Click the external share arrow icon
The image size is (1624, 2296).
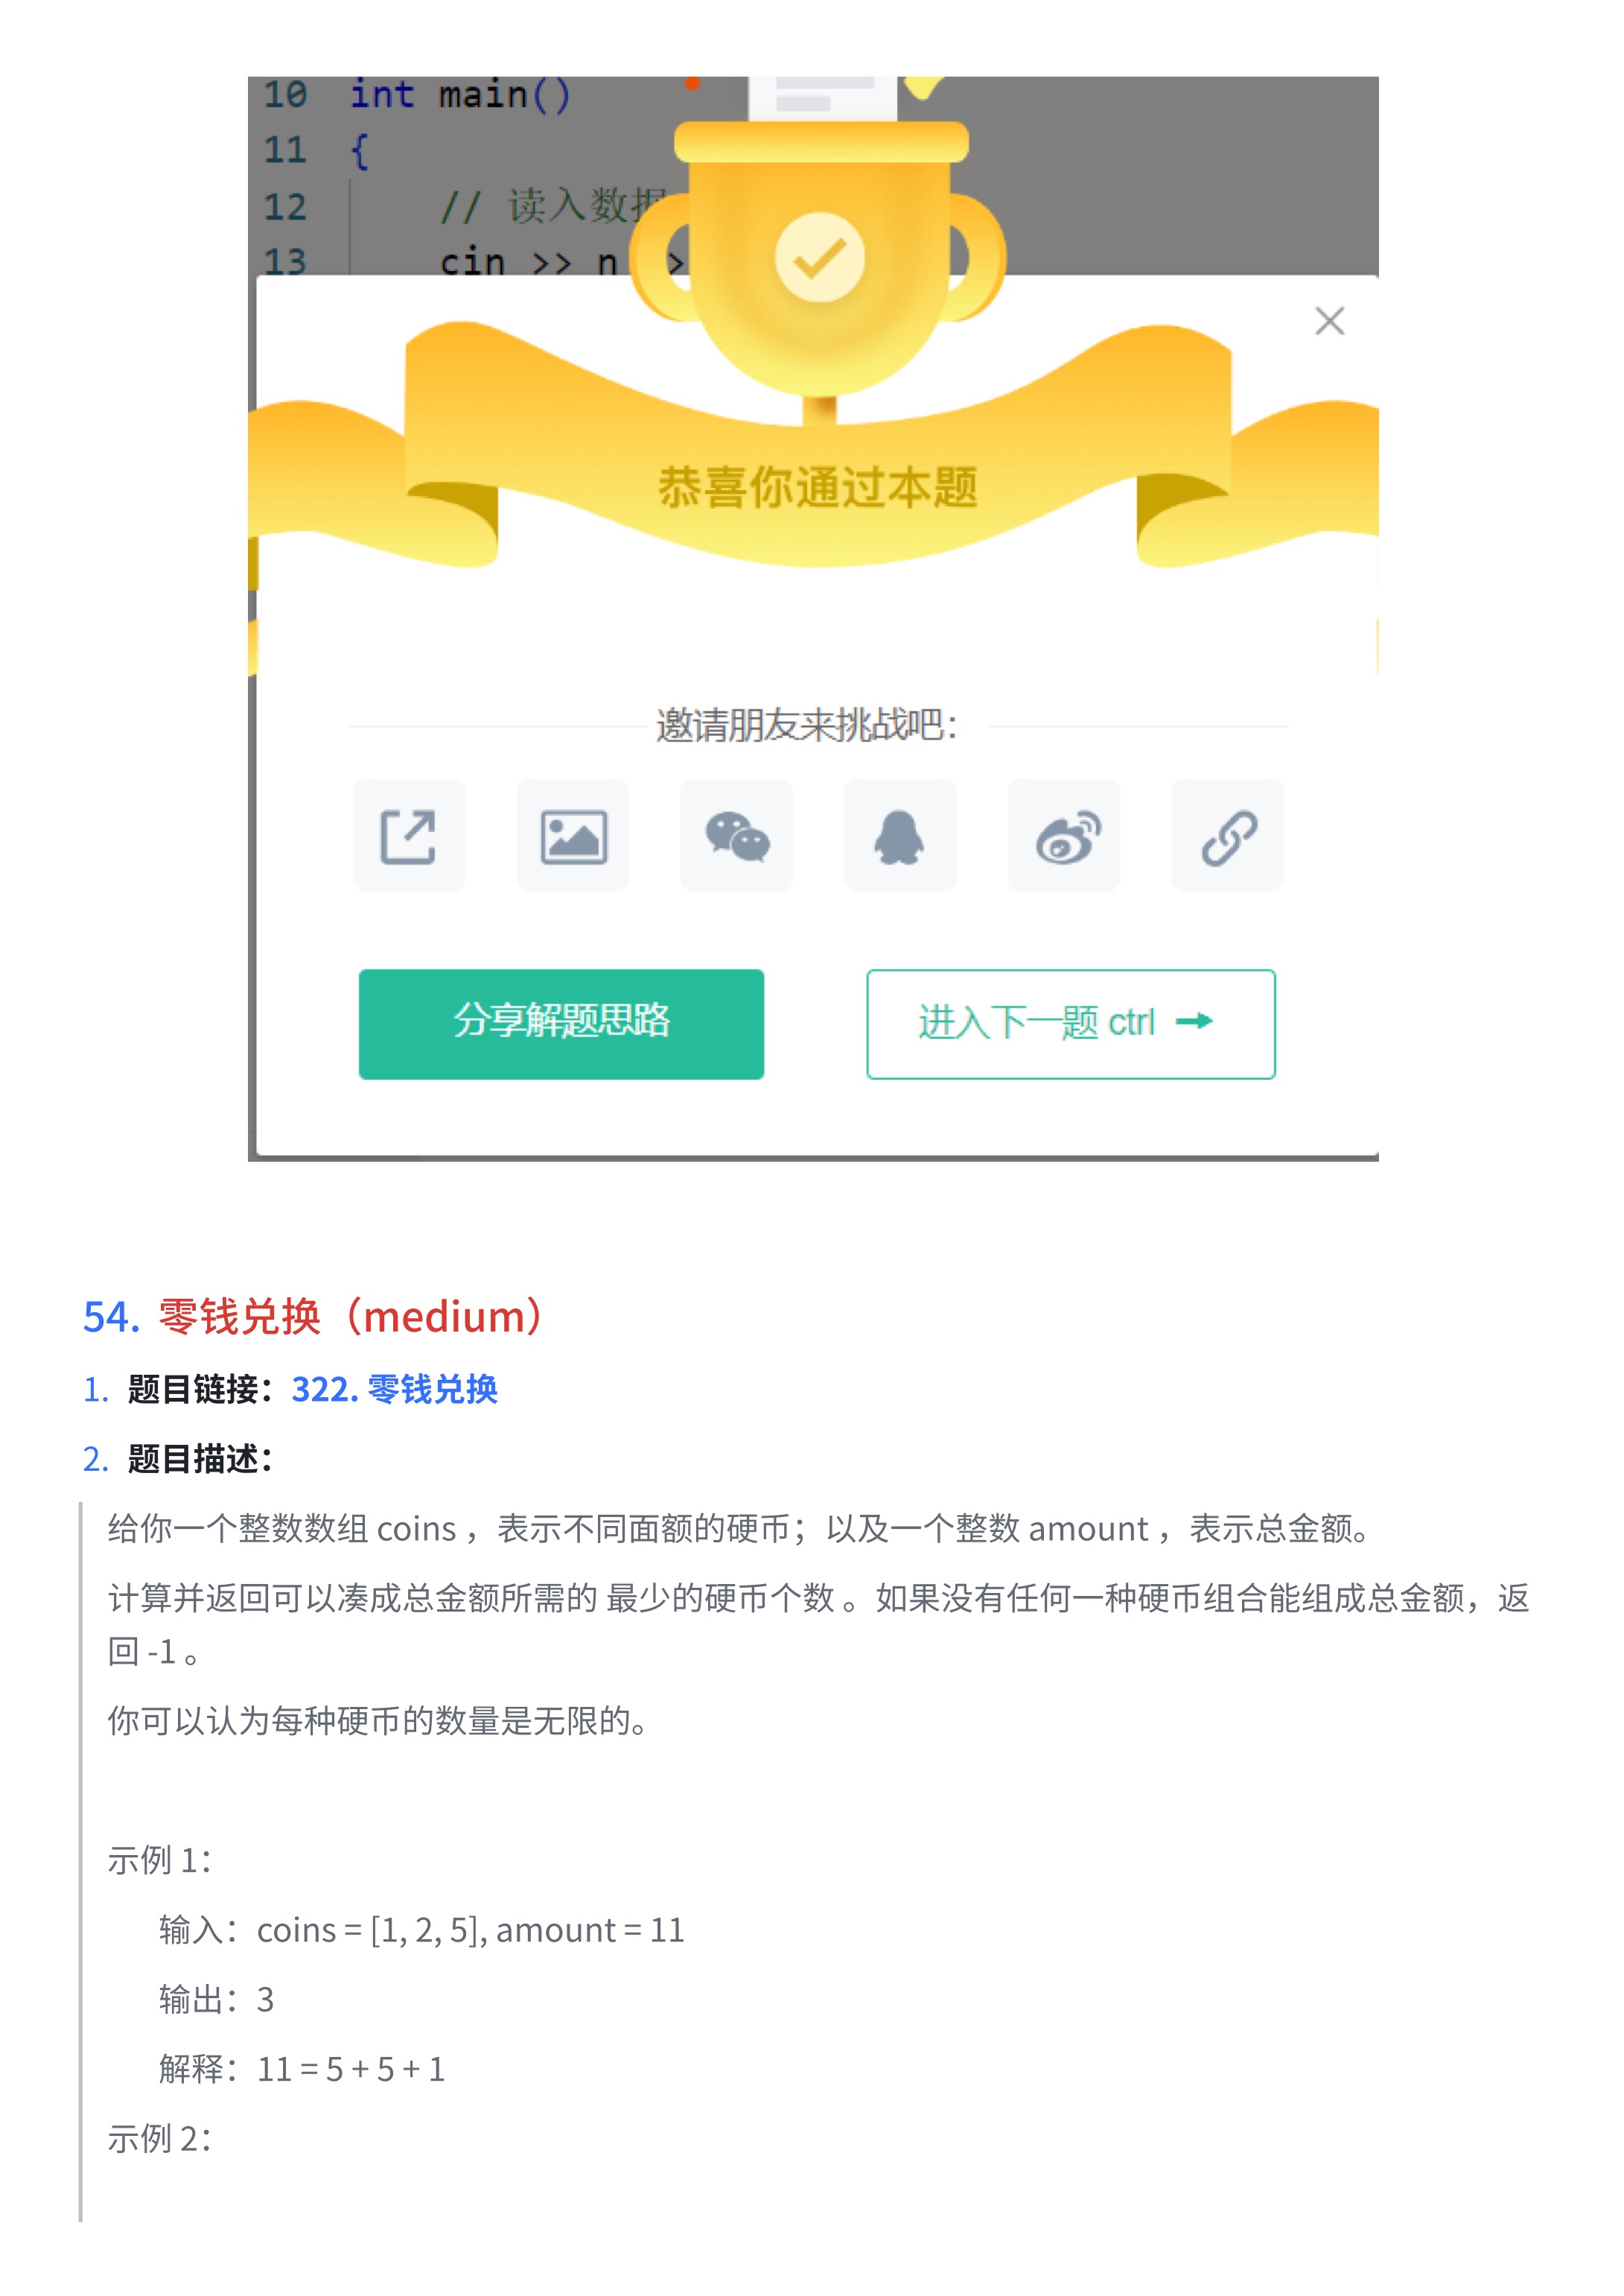408,836
